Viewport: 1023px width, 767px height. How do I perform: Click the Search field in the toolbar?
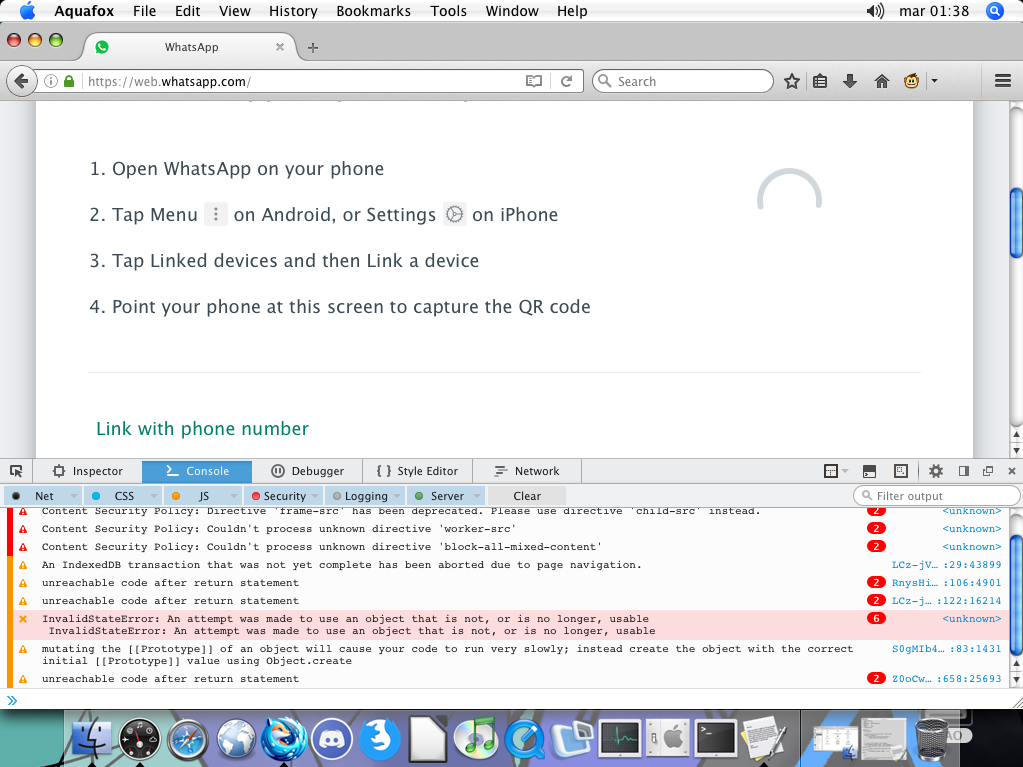[x=682, y=82]
